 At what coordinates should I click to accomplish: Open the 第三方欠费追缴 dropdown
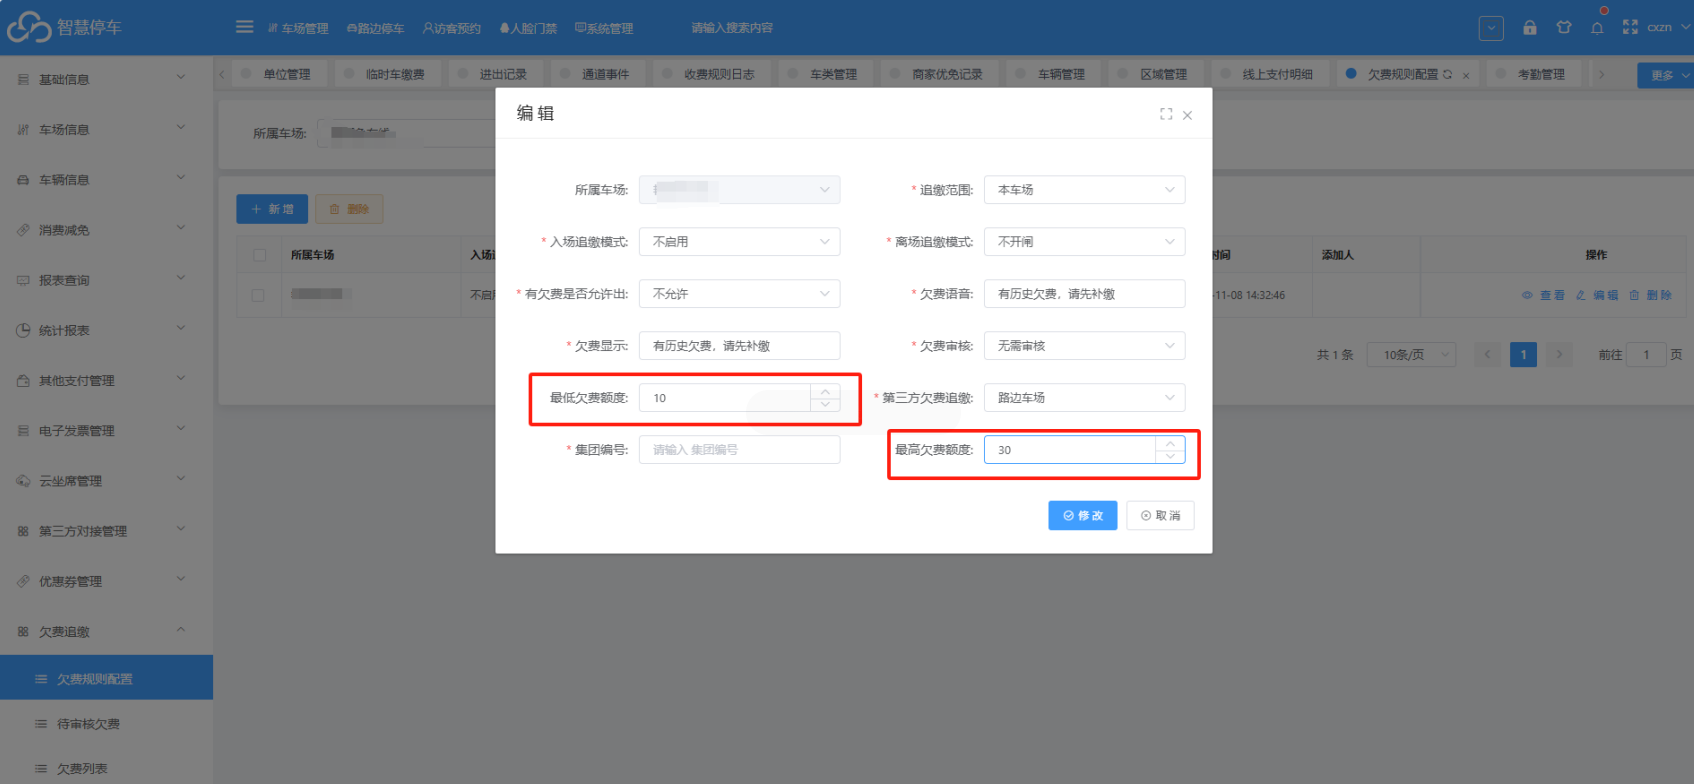click(x=1085, y=398)
